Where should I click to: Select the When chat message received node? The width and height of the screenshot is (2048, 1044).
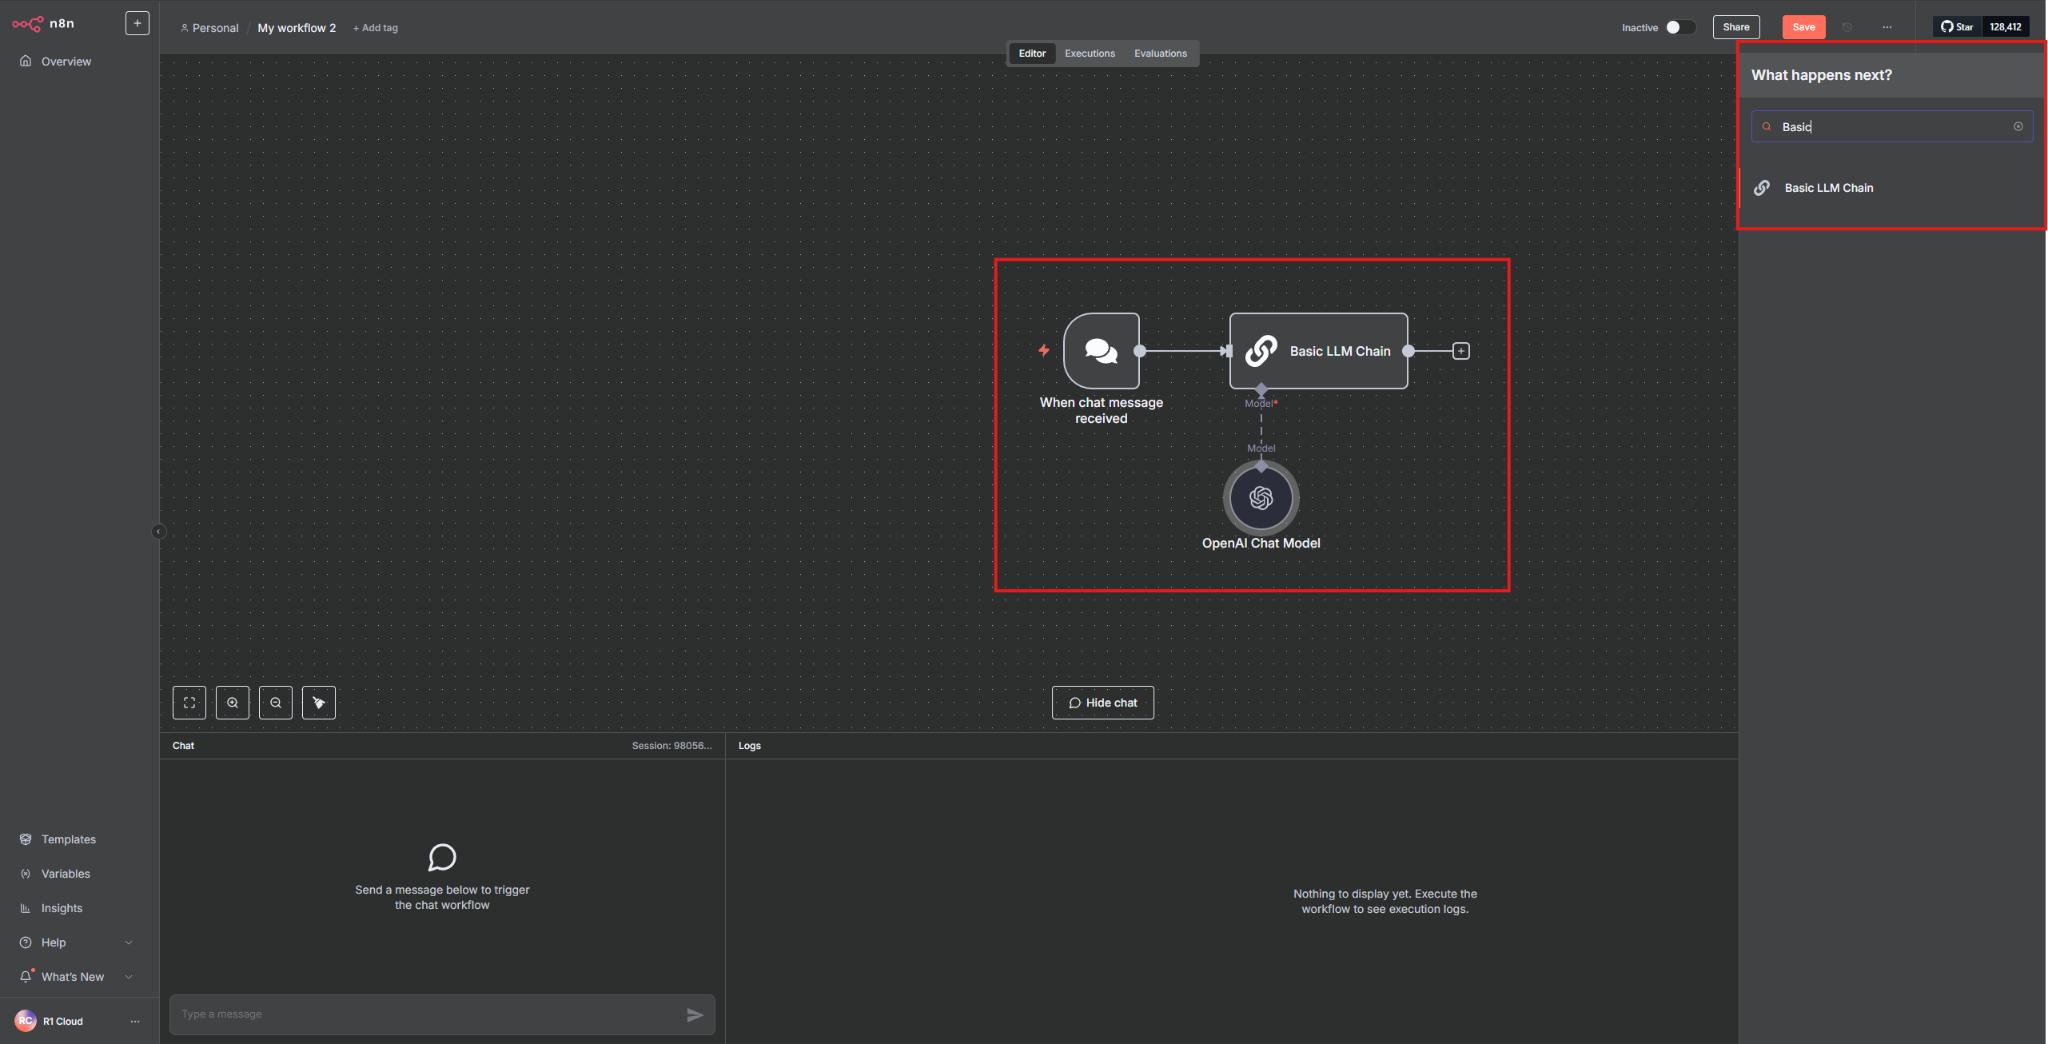[x=1101, y=351]
